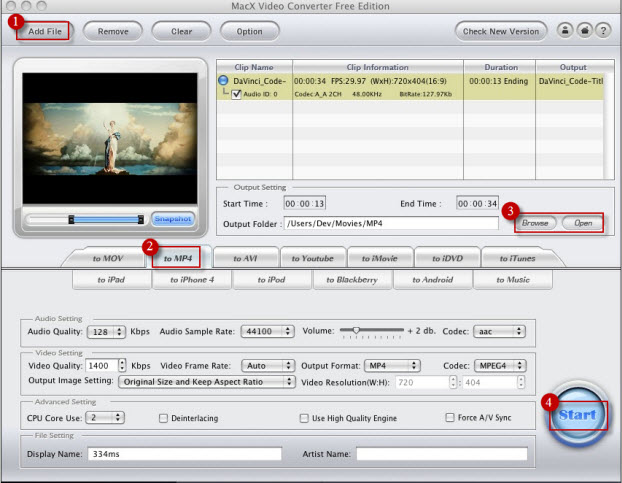Click the video preview thumbnail
This screenshot has width=622, height=483.
tap(110, 138)
